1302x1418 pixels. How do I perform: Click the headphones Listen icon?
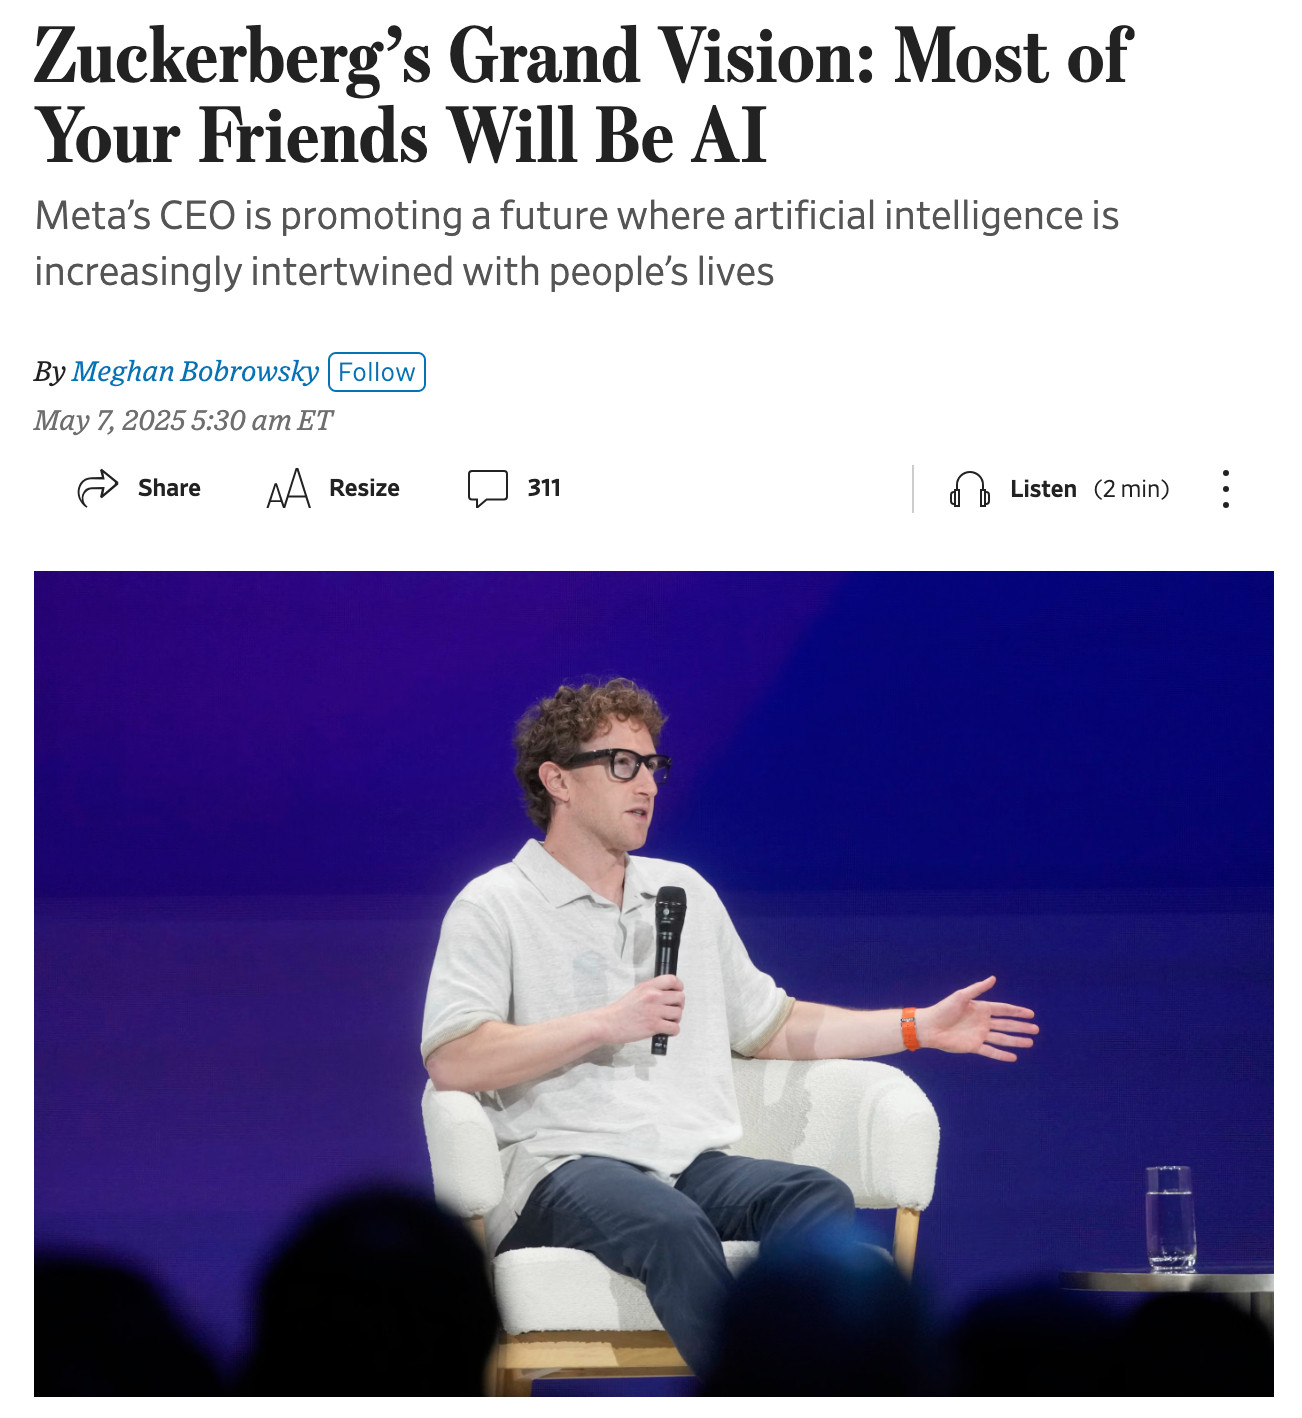pos(970,489)
